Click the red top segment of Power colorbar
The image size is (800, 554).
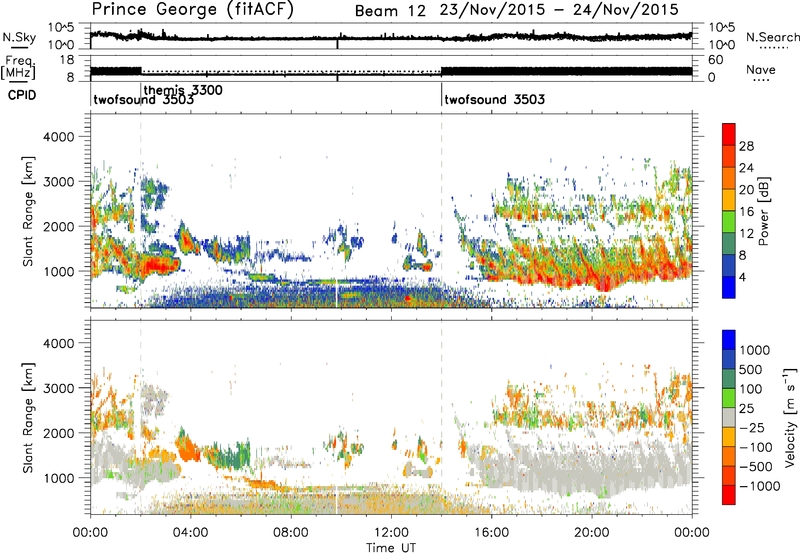729,134
